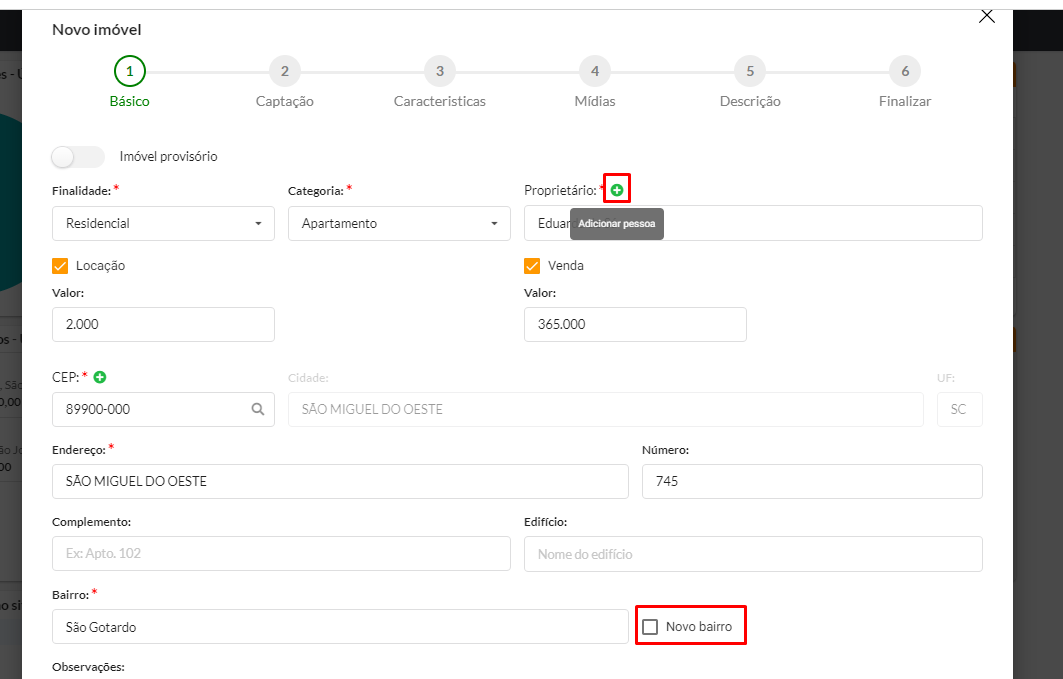Click the green plus icon next to CEP
This screenshot has height=679, width=1063.
(x=100, y=377)
